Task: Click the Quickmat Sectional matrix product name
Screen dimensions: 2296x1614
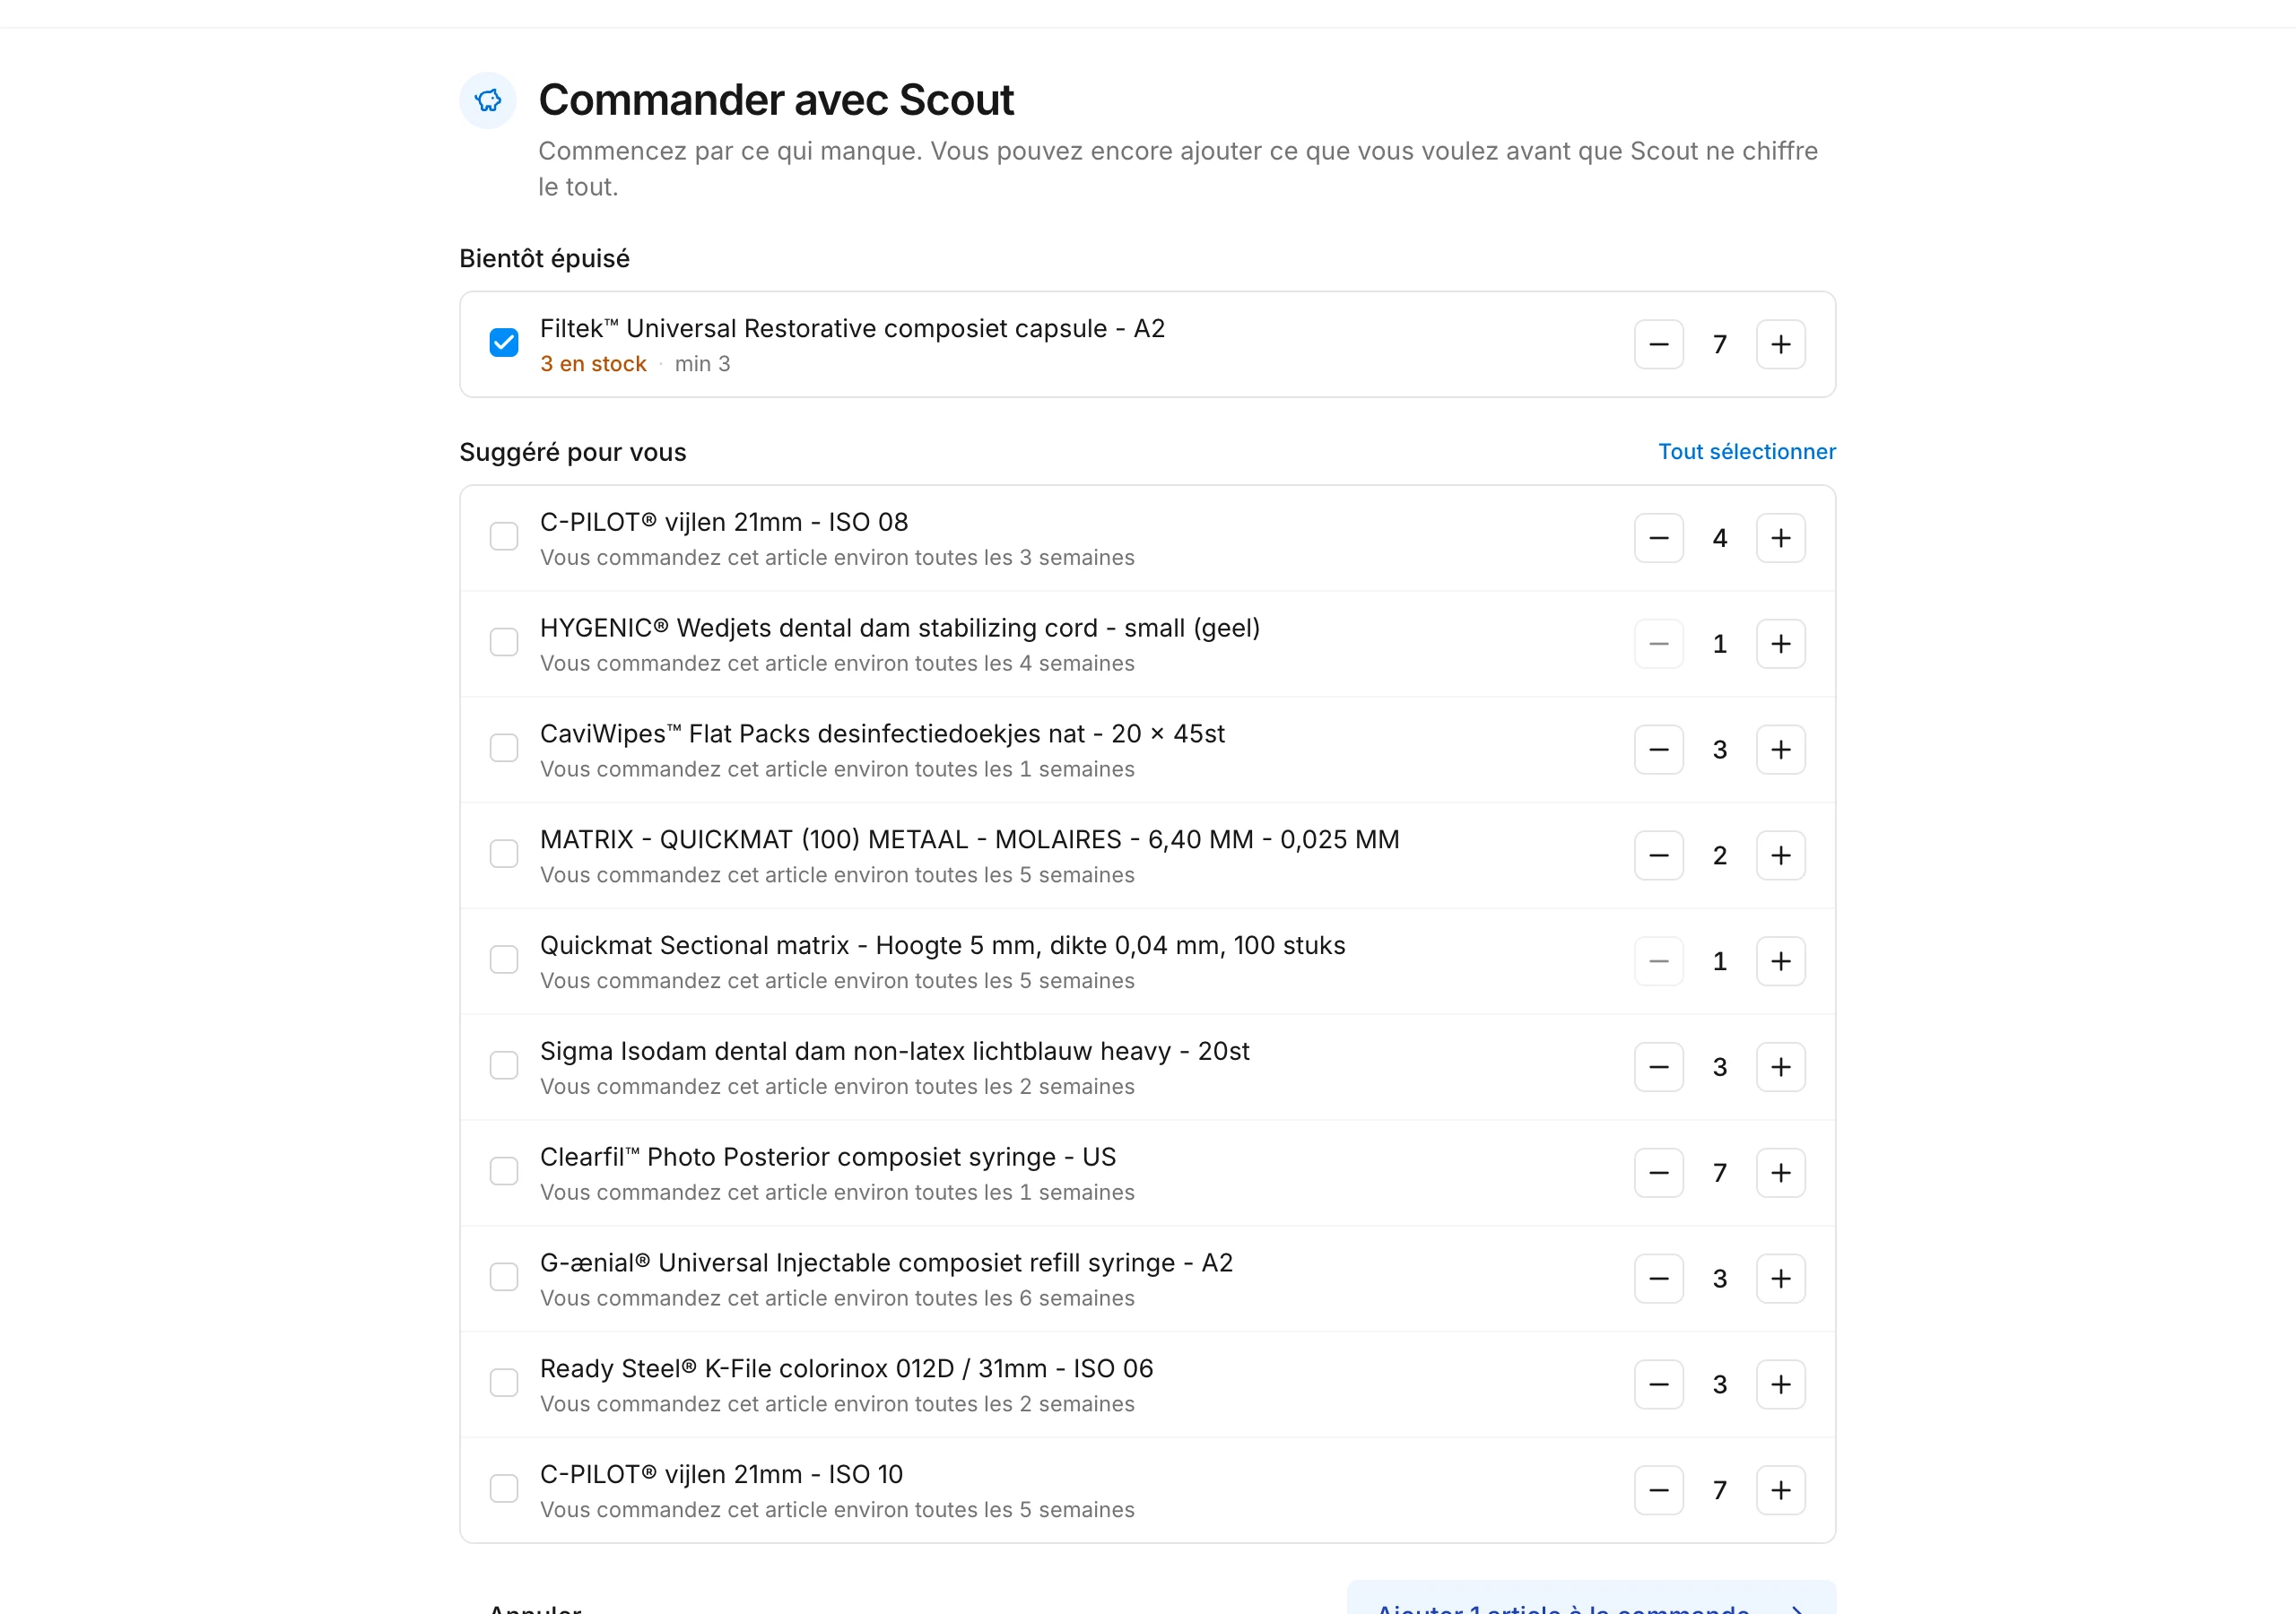Action: tap(942, 945)
